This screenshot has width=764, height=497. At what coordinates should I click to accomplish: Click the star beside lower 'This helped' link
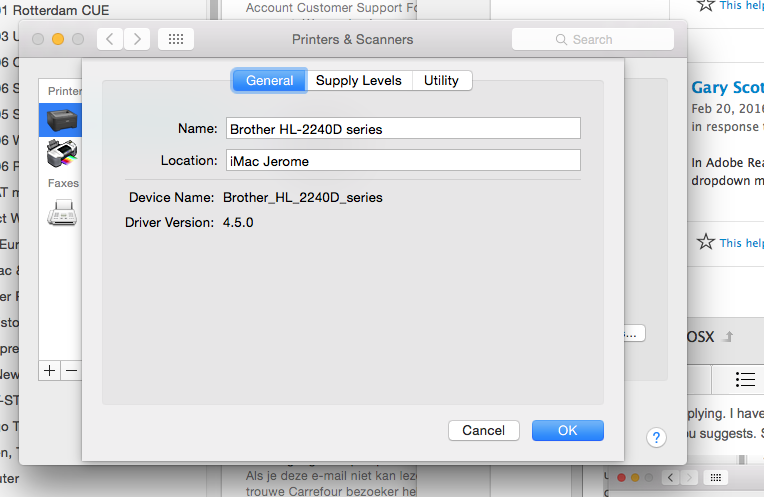click(705, 242)
